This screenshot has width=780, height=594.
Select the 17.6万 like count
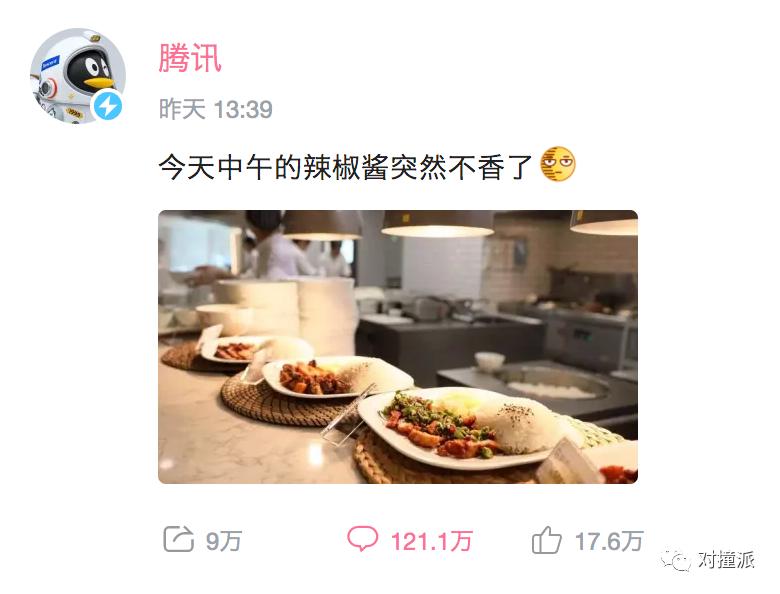(x=609, y=541)
